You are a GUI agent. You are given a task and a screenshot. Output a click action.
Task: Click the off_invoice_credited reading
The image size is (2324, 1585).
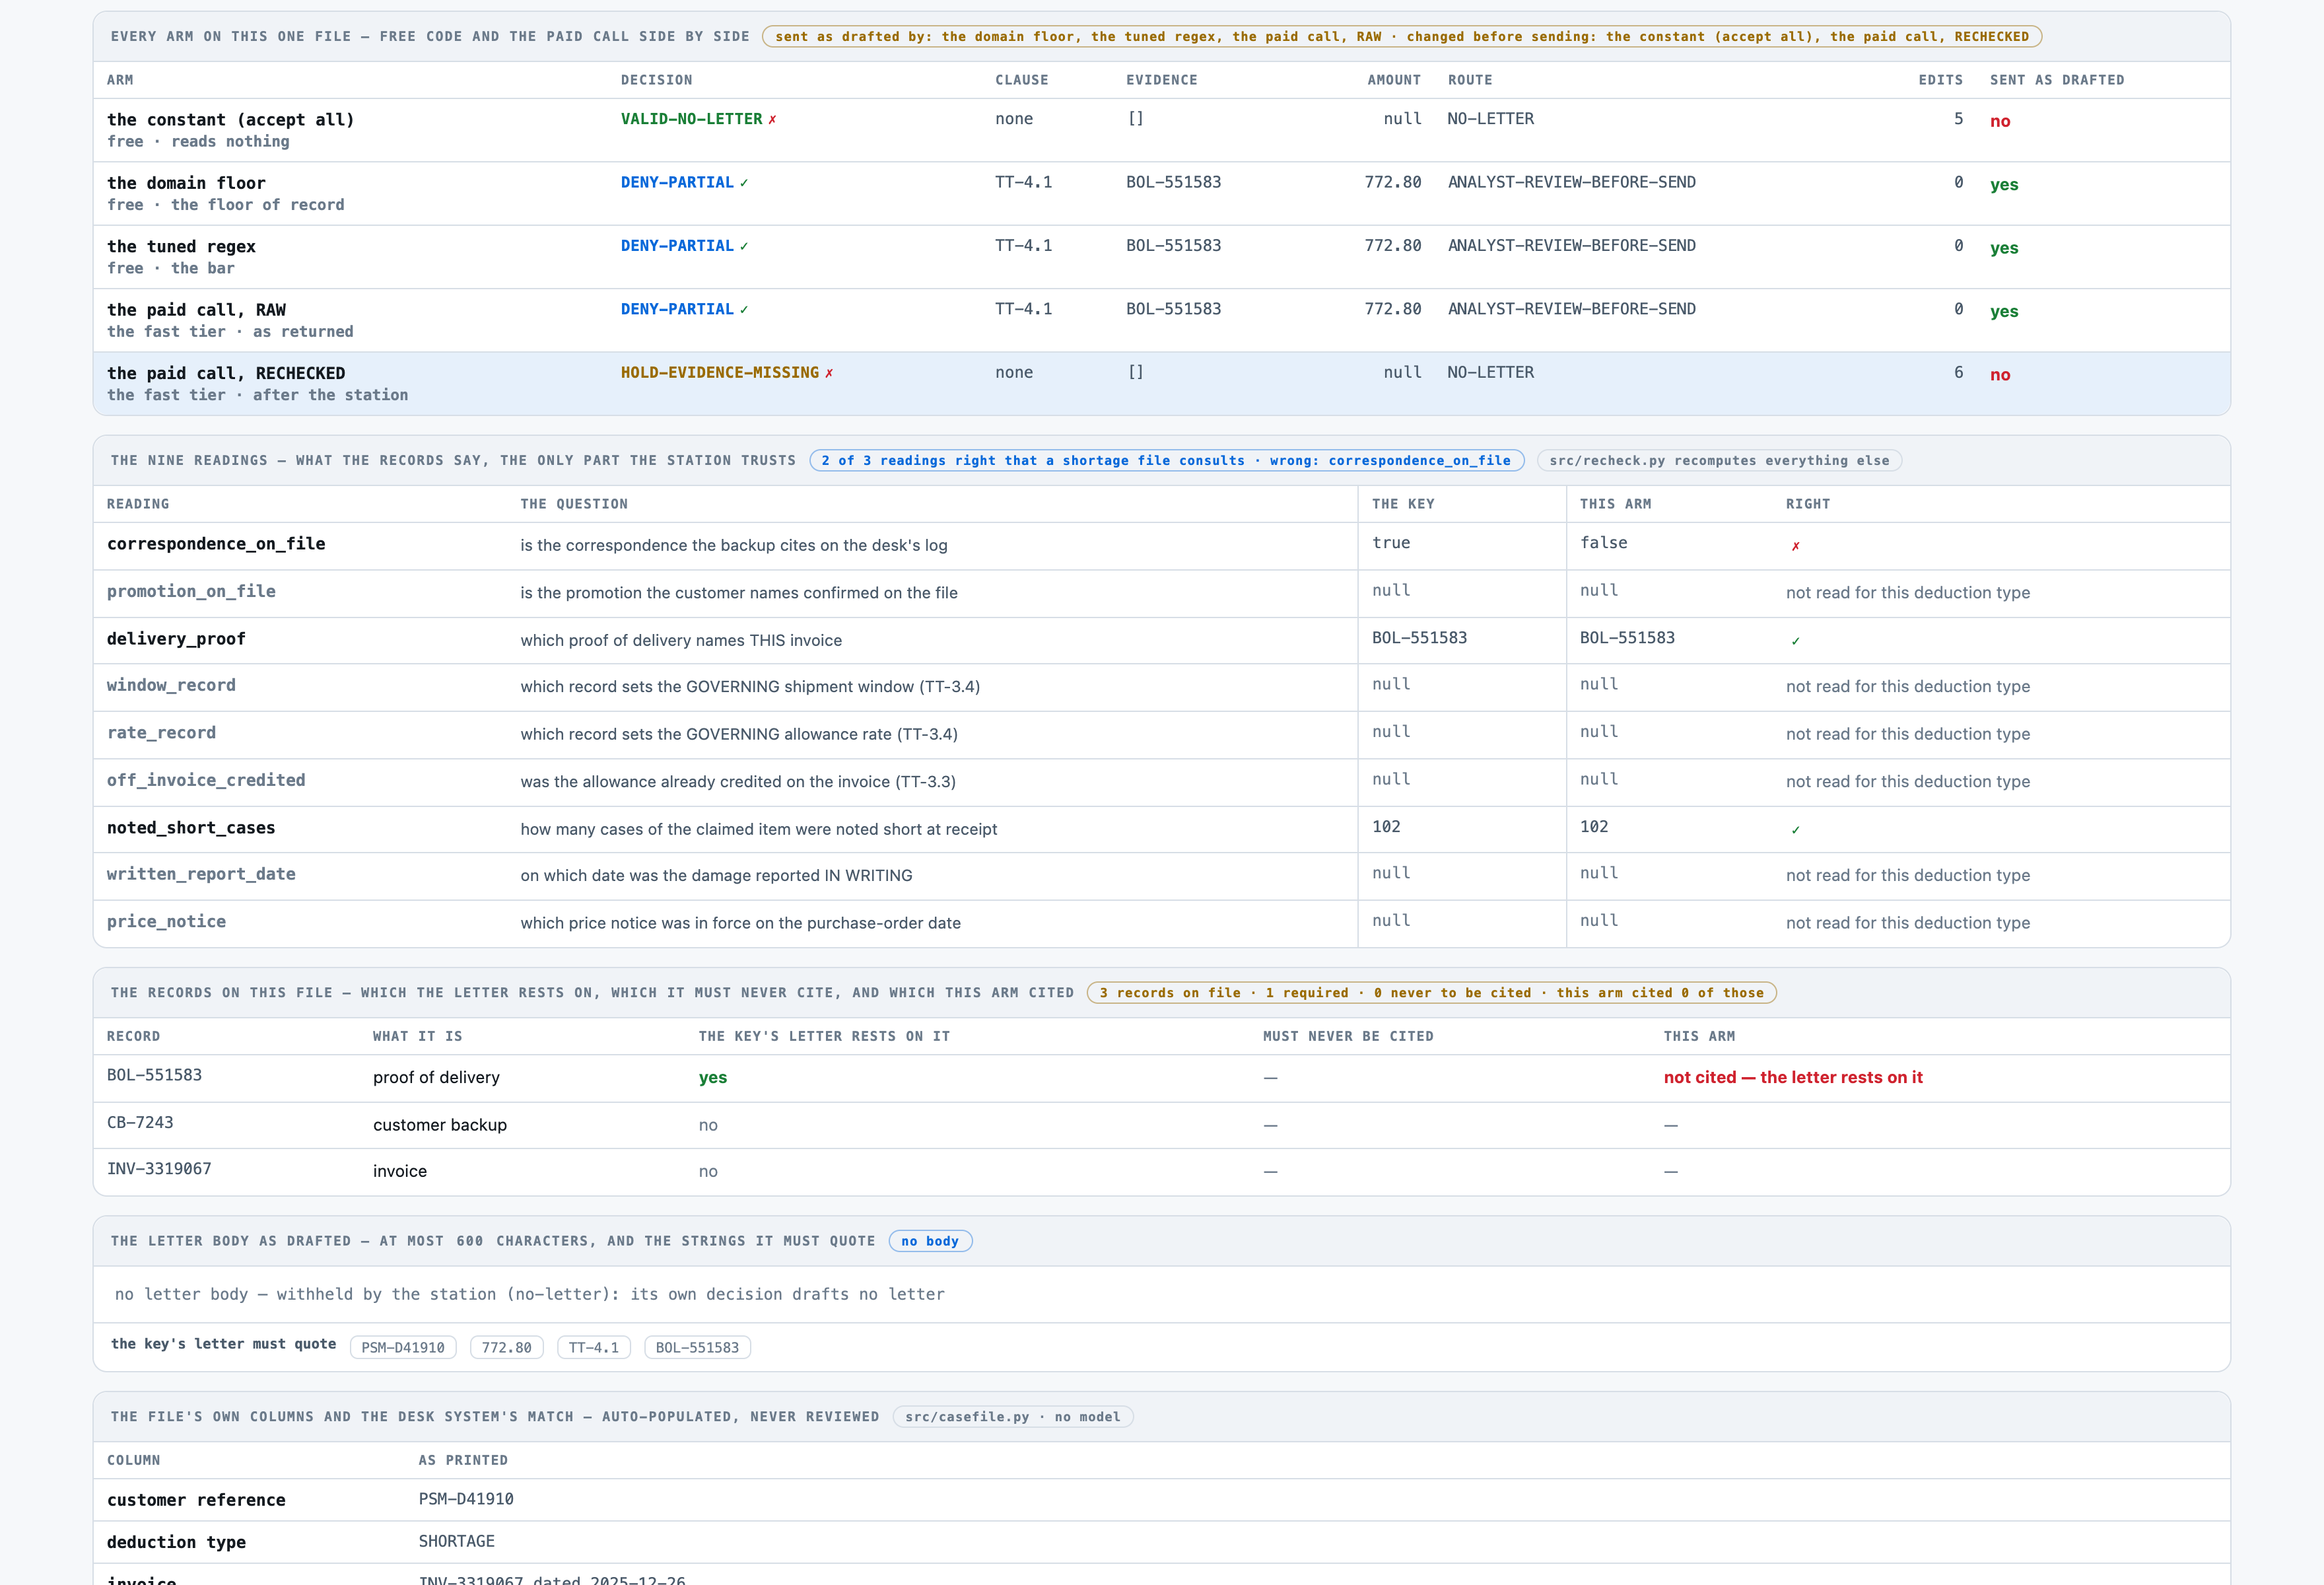click(206, 780)
